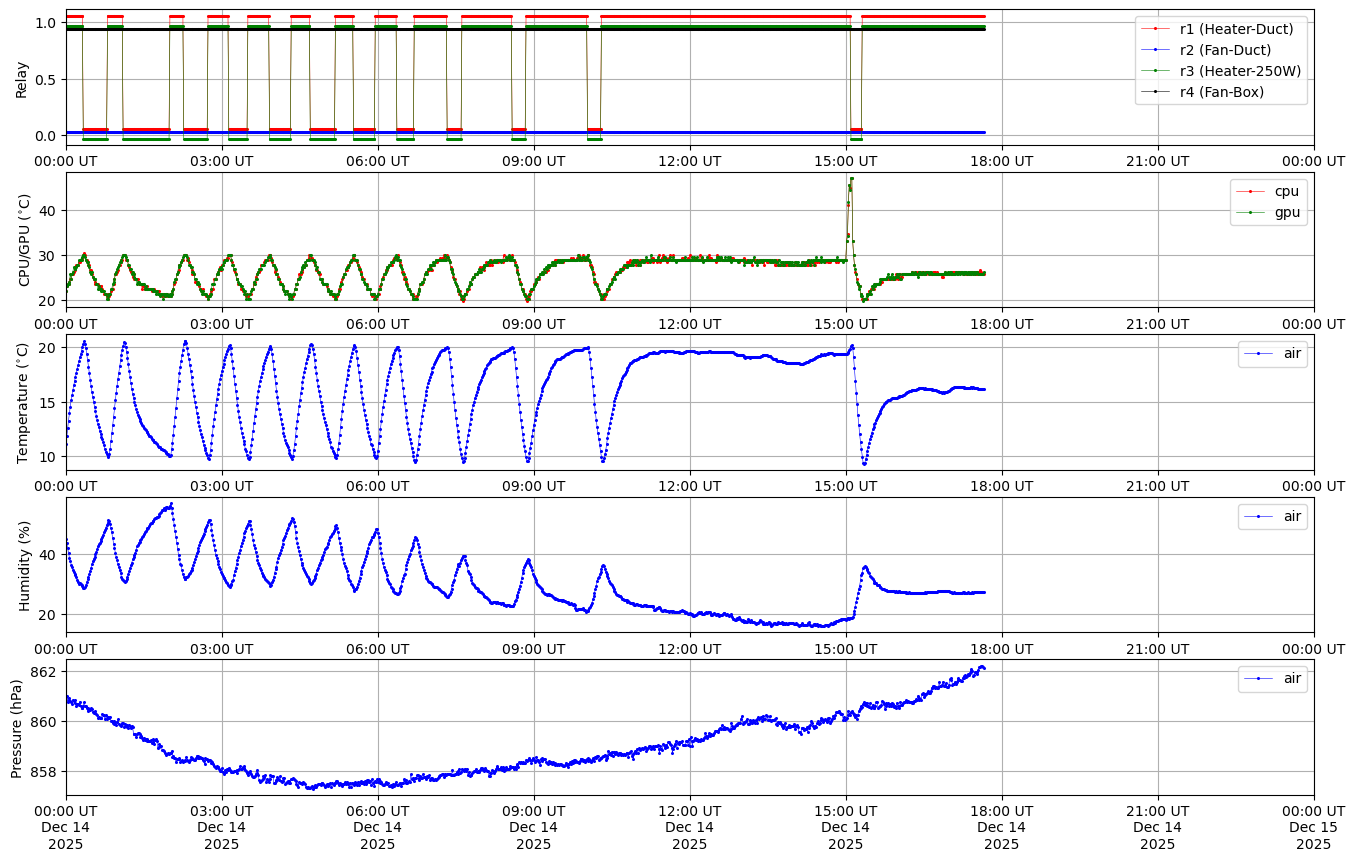Screen dimensions: 1355x861
Task: Click the Dec 15 2025 date tick label
Action: [x=1313, y=835]
